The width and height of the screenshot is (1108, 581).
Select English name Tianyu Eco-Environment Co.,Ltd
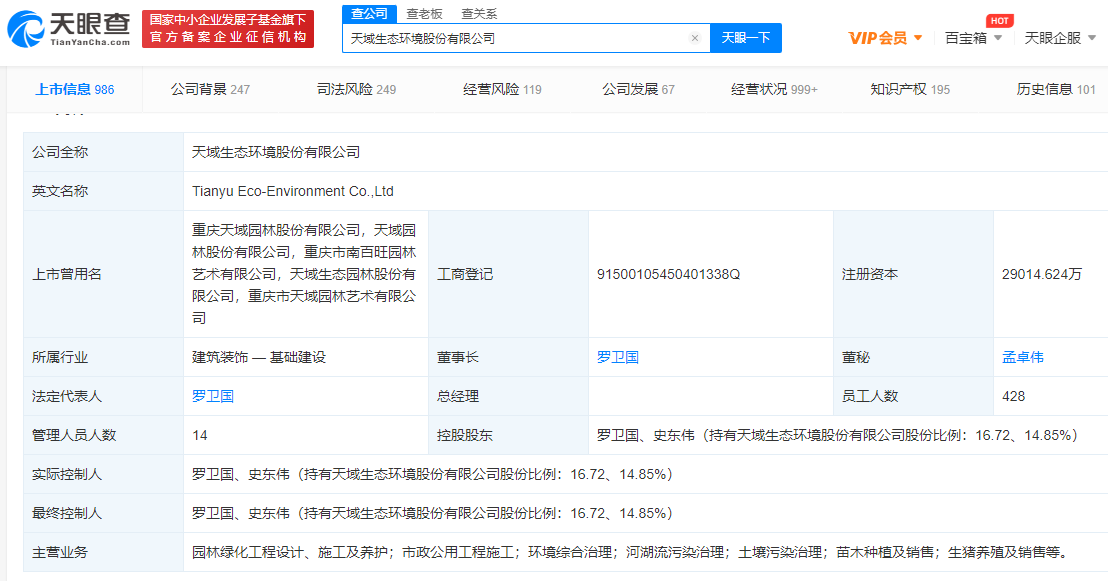tap(293, 192)
